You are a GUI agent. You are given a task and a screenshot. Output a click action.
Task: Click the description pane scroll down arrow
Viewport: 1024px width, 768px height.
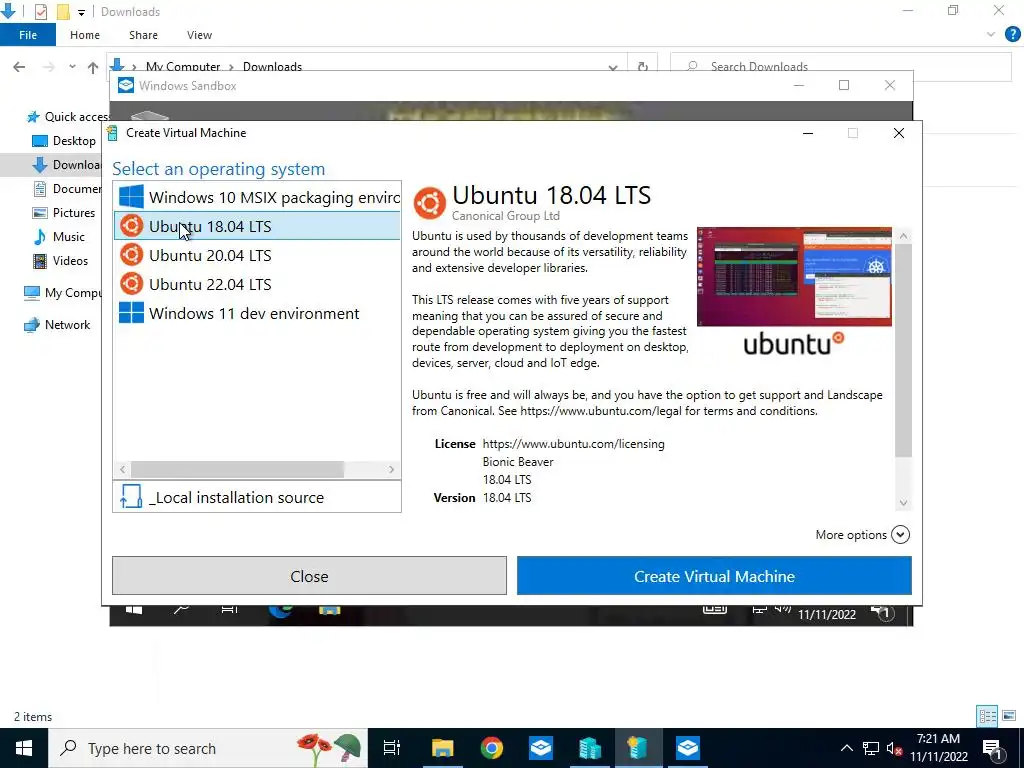pos(903,503)
